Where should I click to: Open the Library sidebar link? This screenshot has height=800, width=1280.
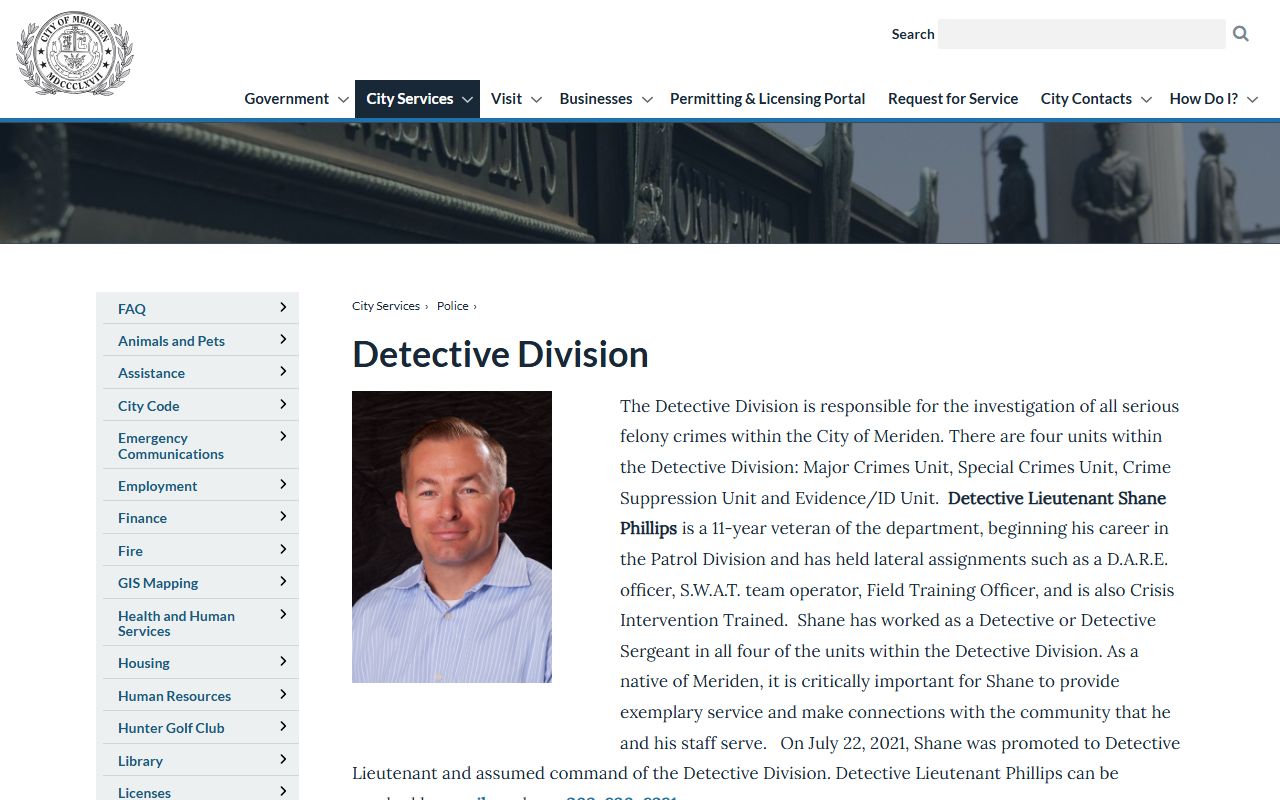point(140,761)
